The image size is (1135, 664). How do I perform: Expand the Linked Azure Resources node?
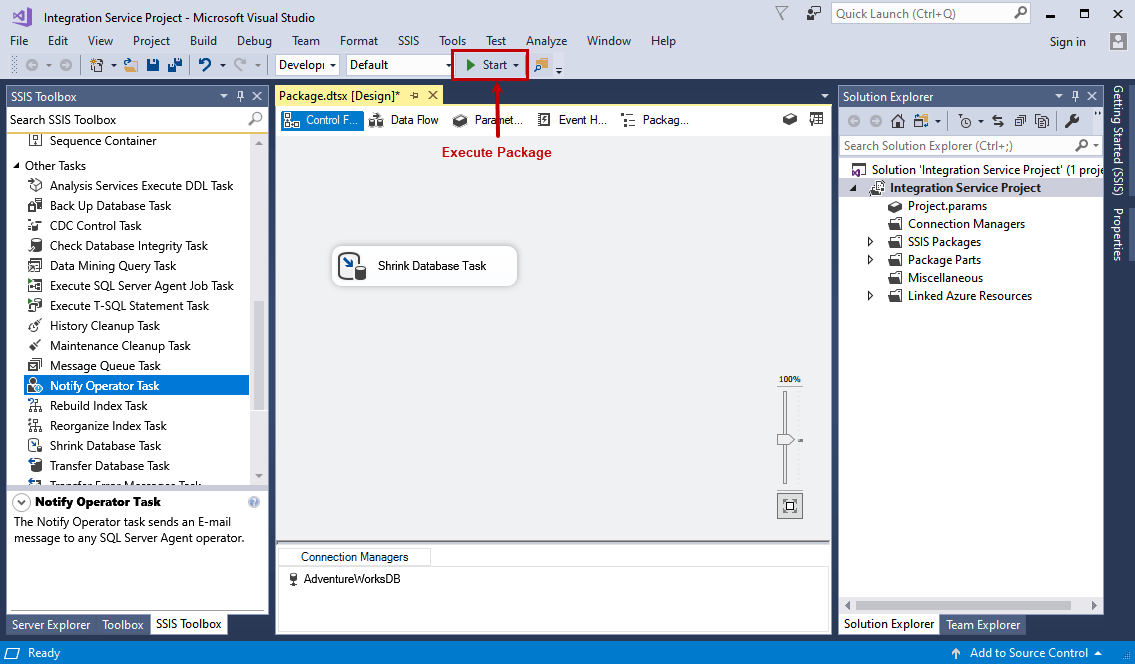point(870,295)
